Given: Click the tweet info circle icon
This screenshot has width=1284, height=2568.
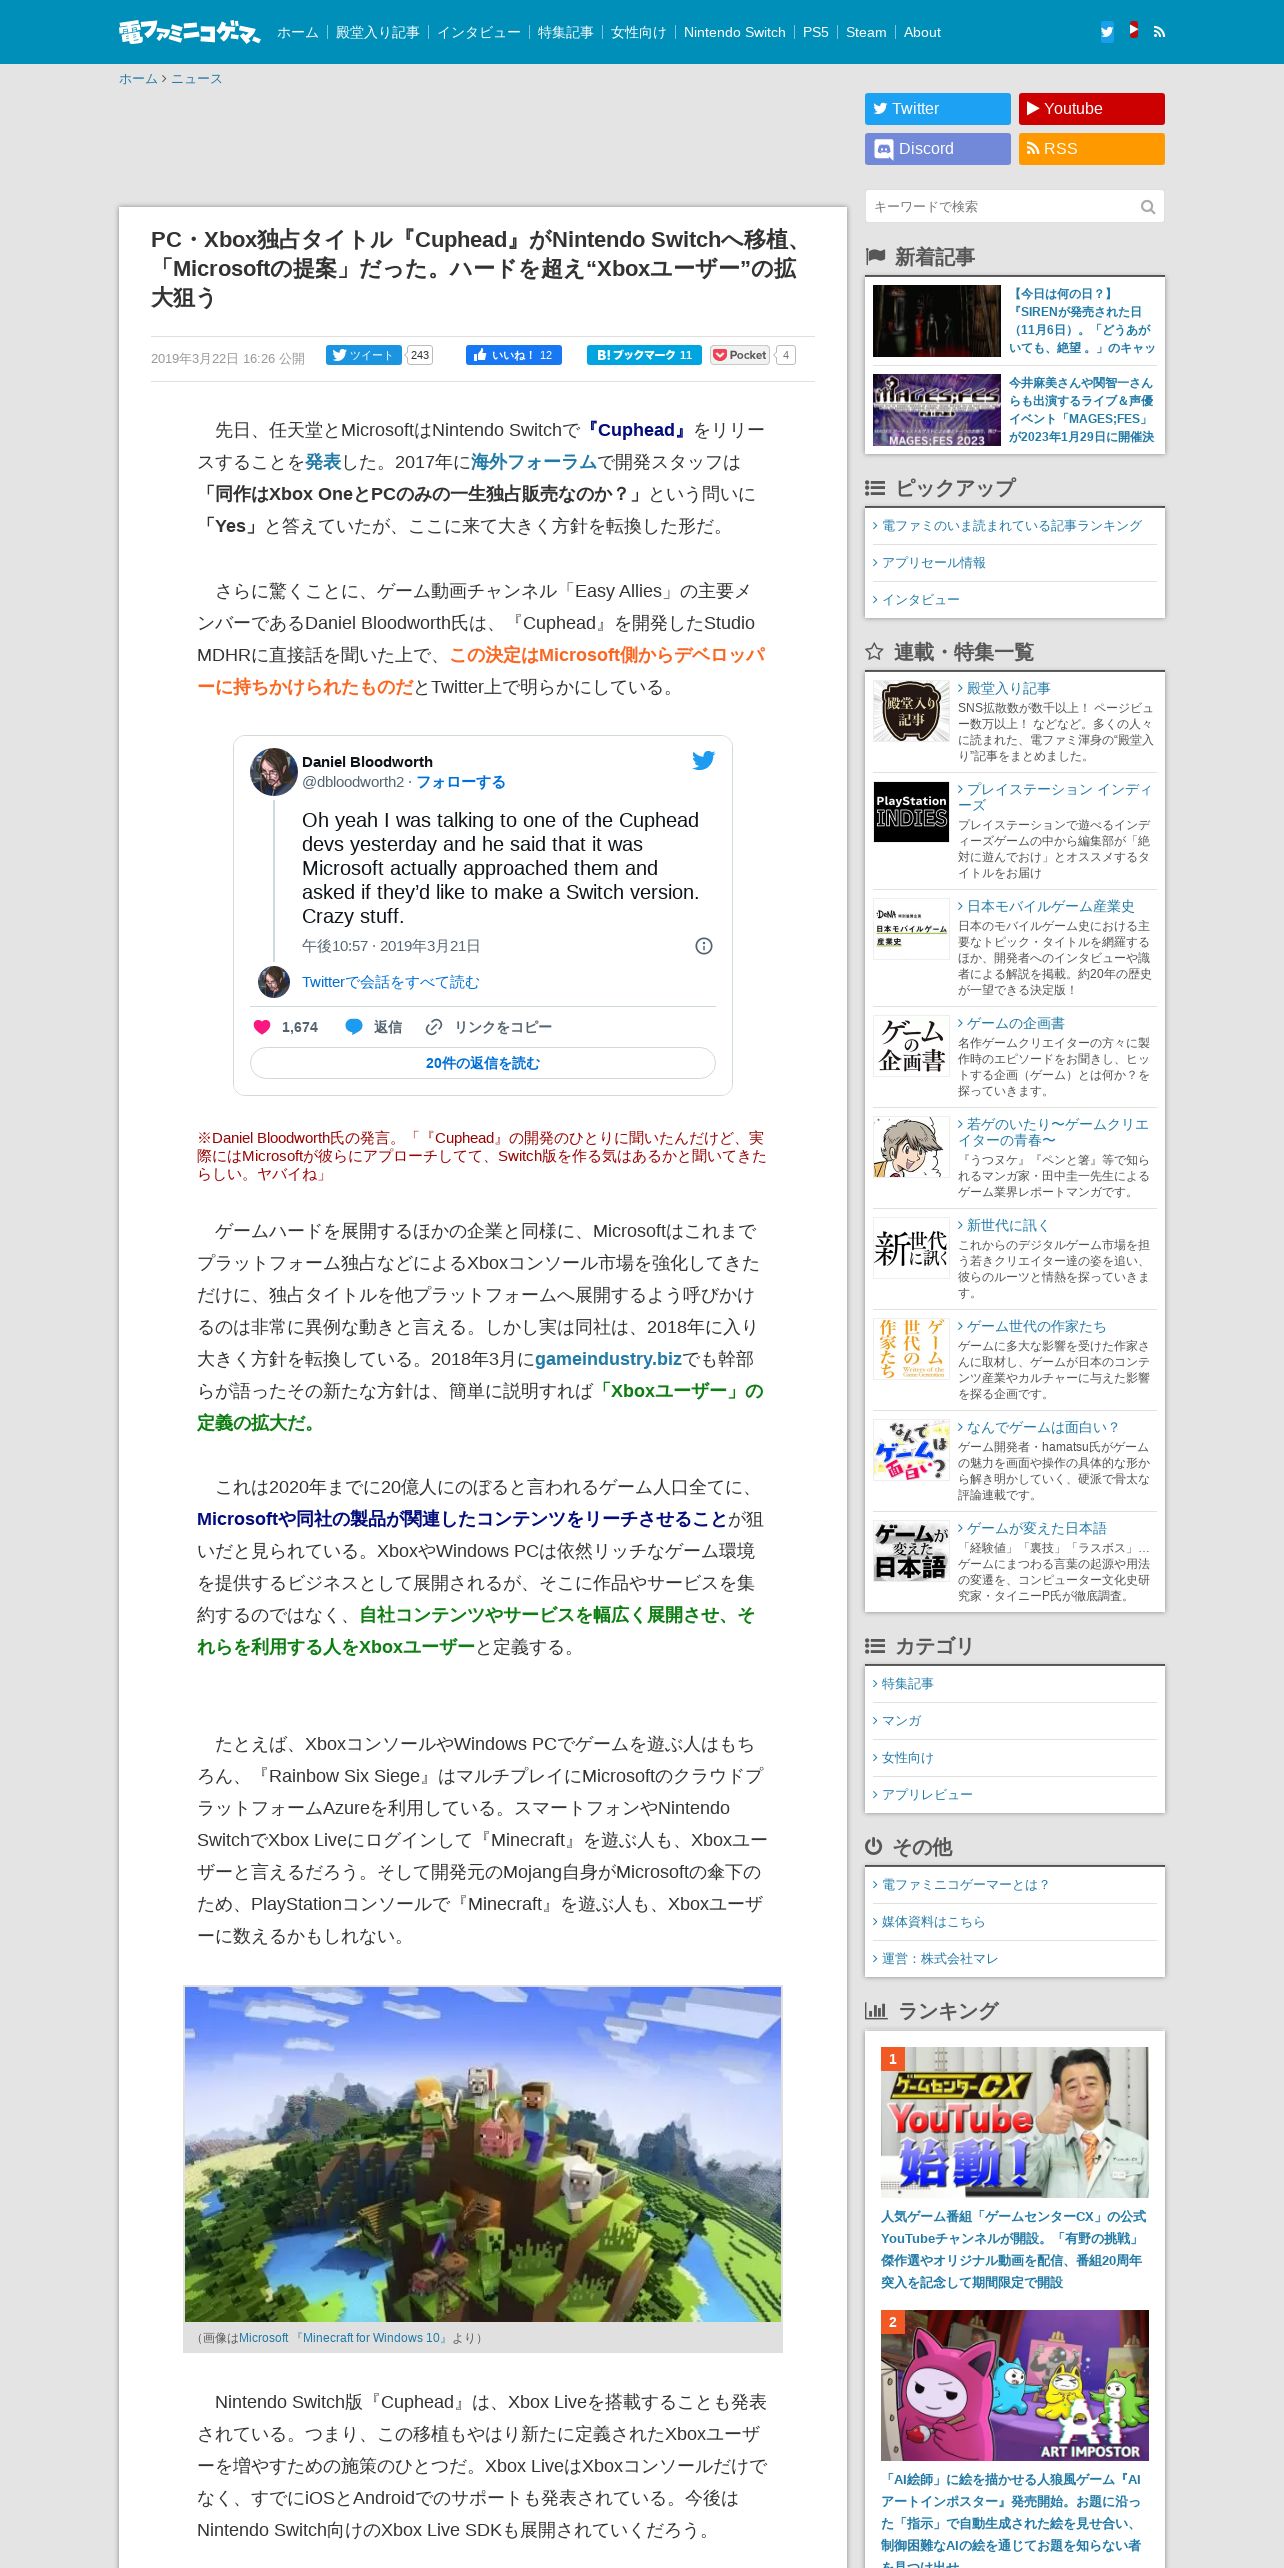Looking at the screenshot, I should (x=704, y=946).
